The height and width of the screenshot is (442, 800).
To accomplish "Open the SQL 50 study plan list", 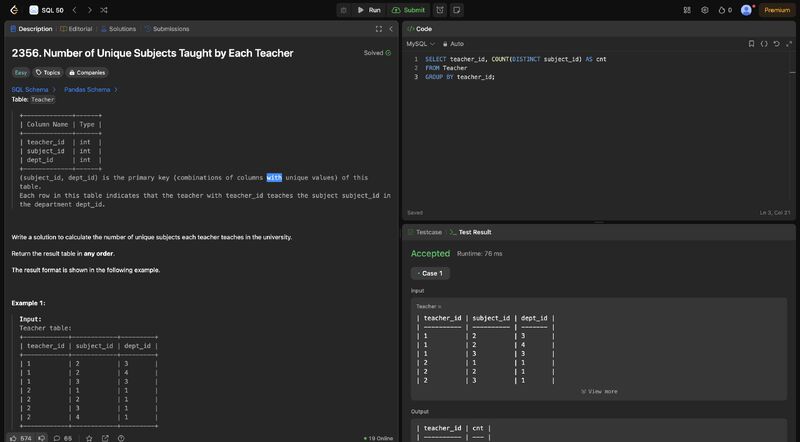I will [46, 10].
